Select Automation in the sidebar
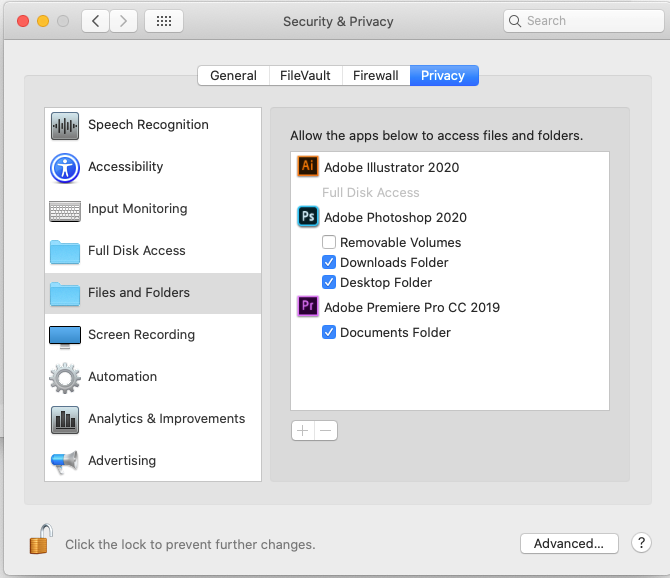670x578 pixels. point(153,378)
